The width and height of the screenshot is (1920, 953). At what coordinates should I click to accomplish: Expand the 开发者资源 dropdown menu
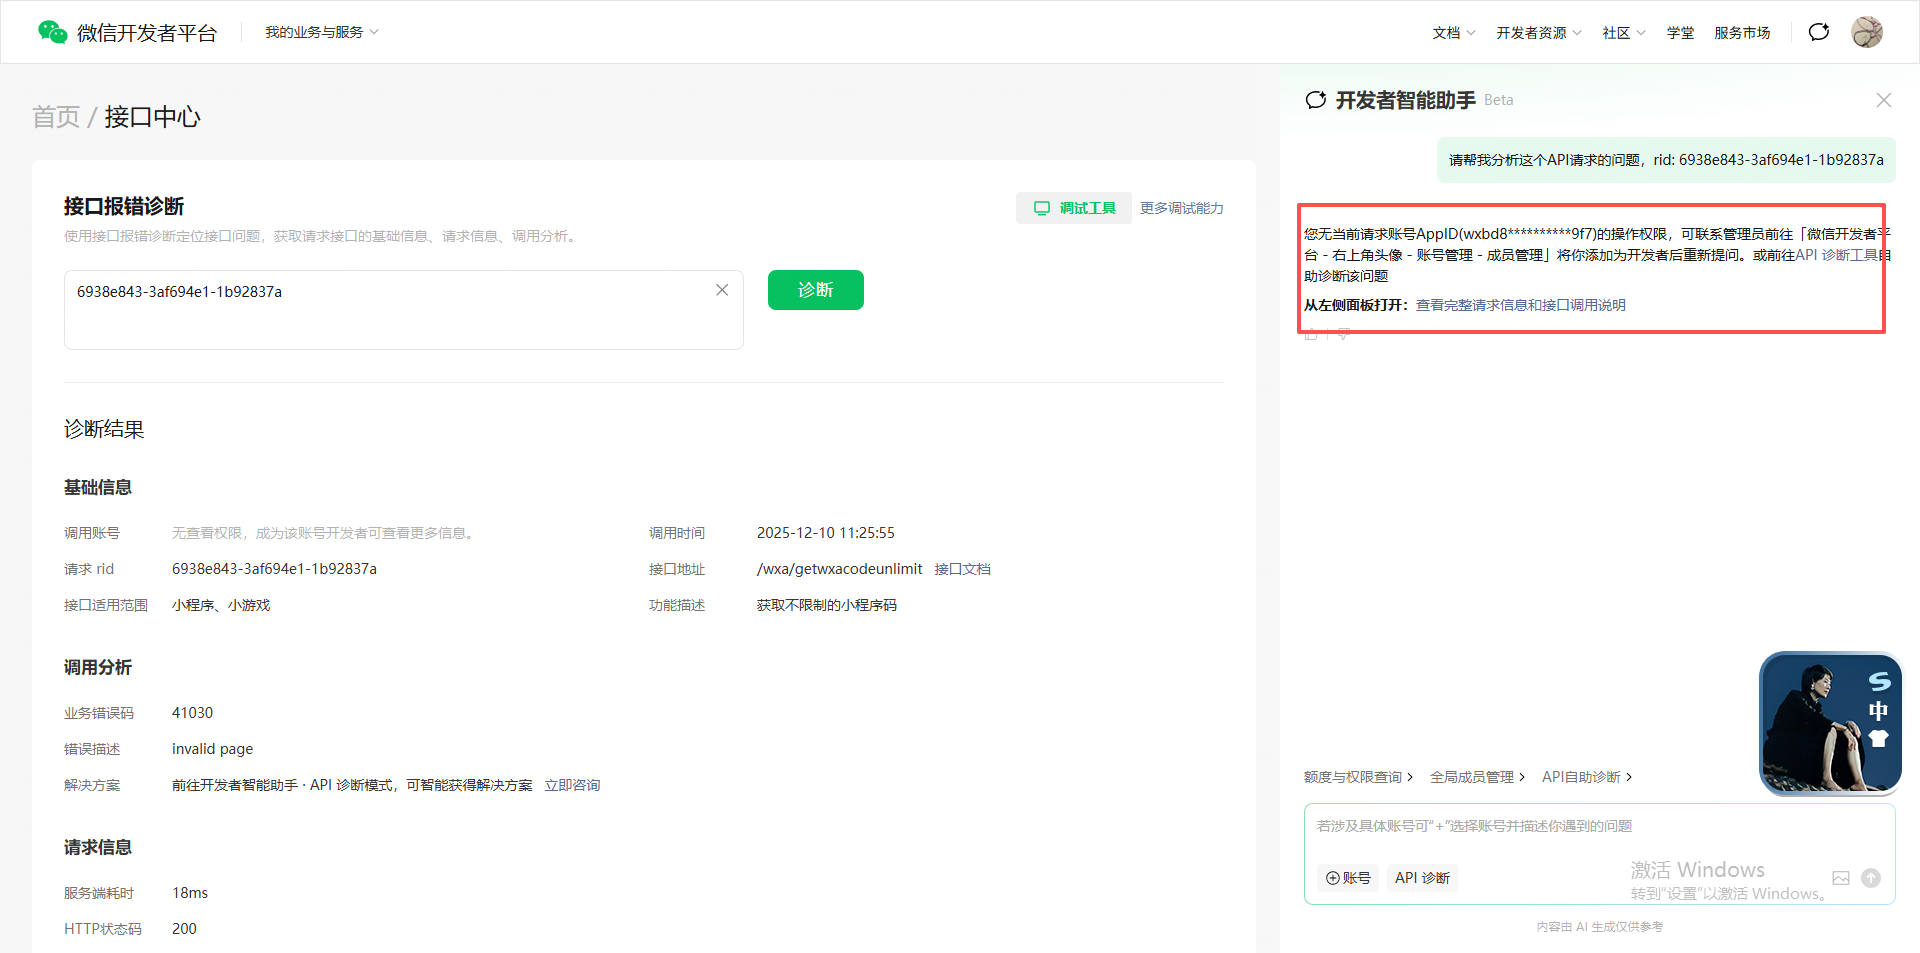[1539, 33]
